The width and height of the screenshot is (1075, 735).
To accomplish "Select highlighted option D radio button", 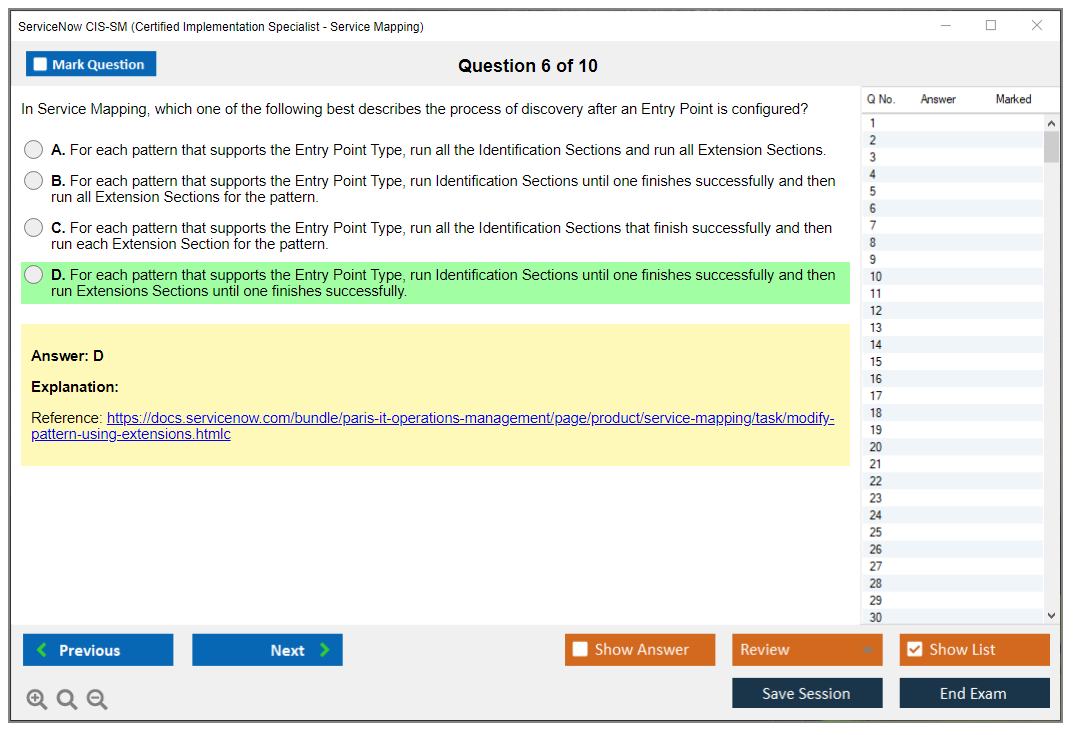I will click(34, 275).
